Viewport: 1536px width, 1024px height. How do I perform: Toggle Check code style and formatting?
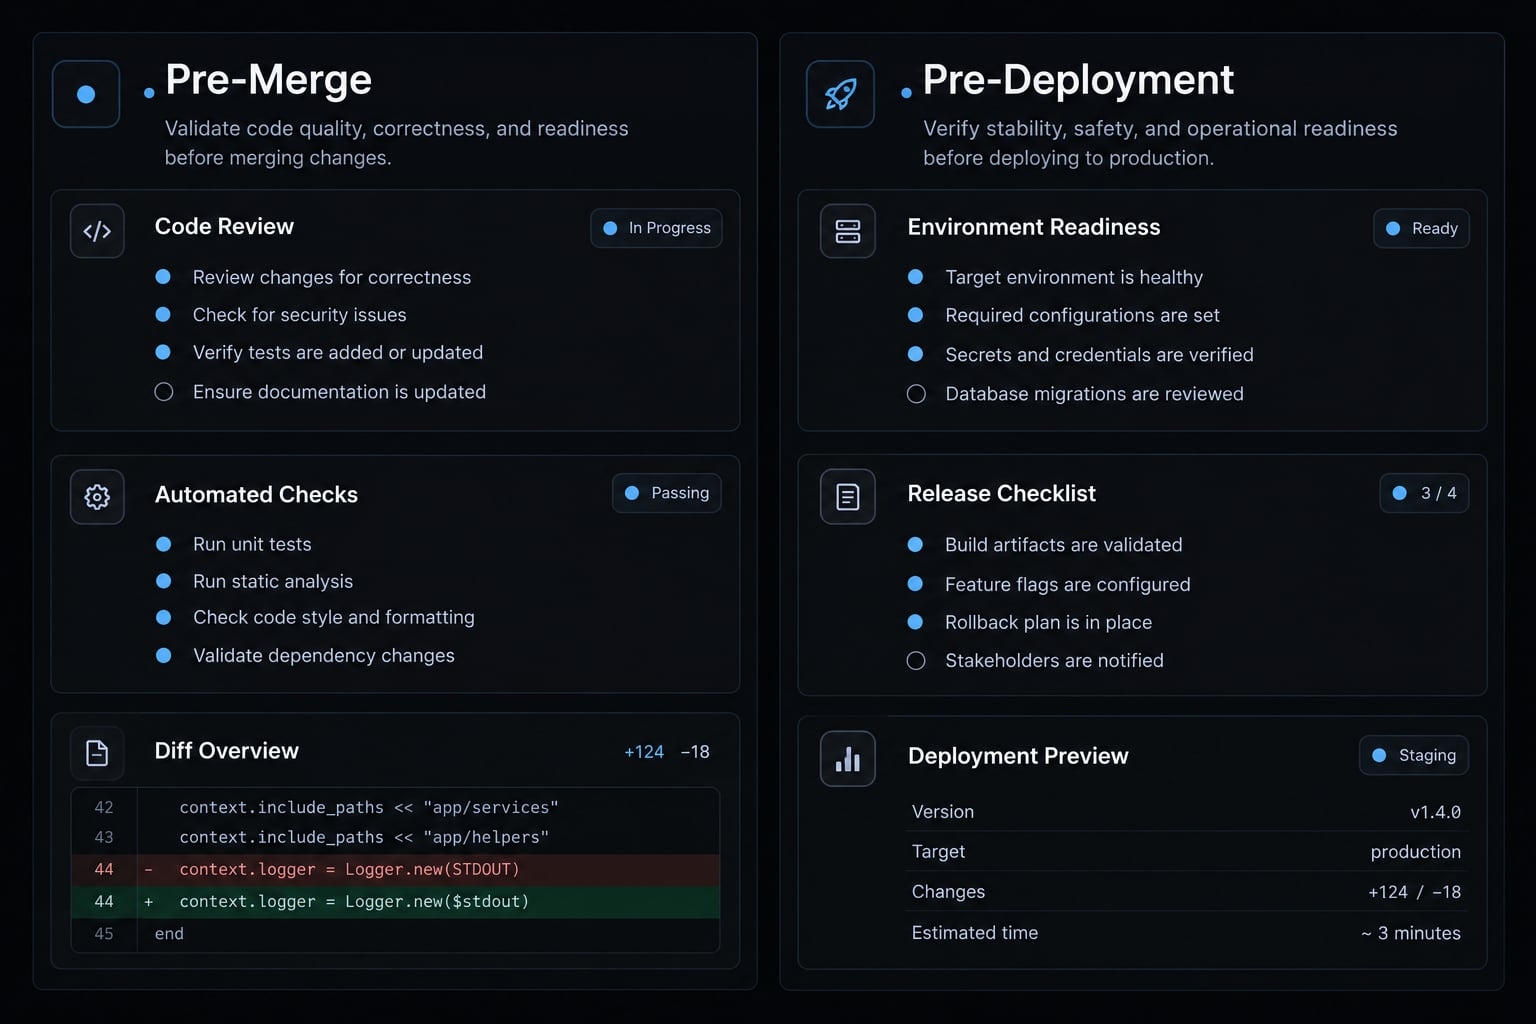[164, 618]
